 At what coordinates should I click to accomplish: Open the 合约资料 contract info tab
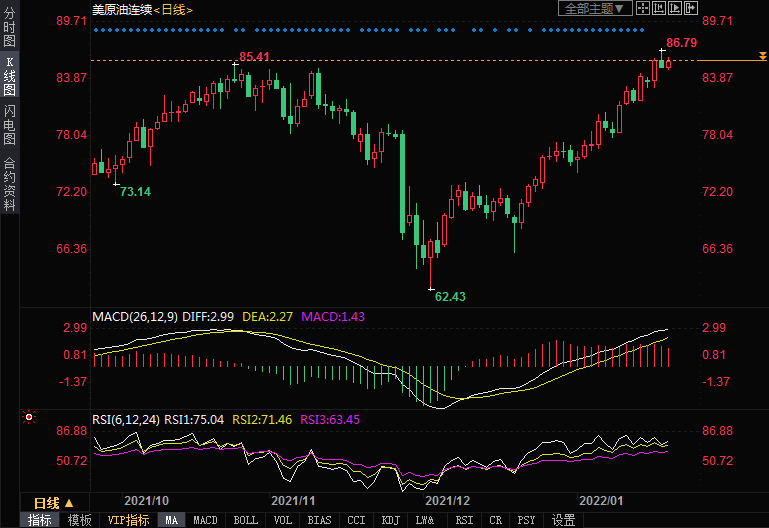click(x=9, y=183)
